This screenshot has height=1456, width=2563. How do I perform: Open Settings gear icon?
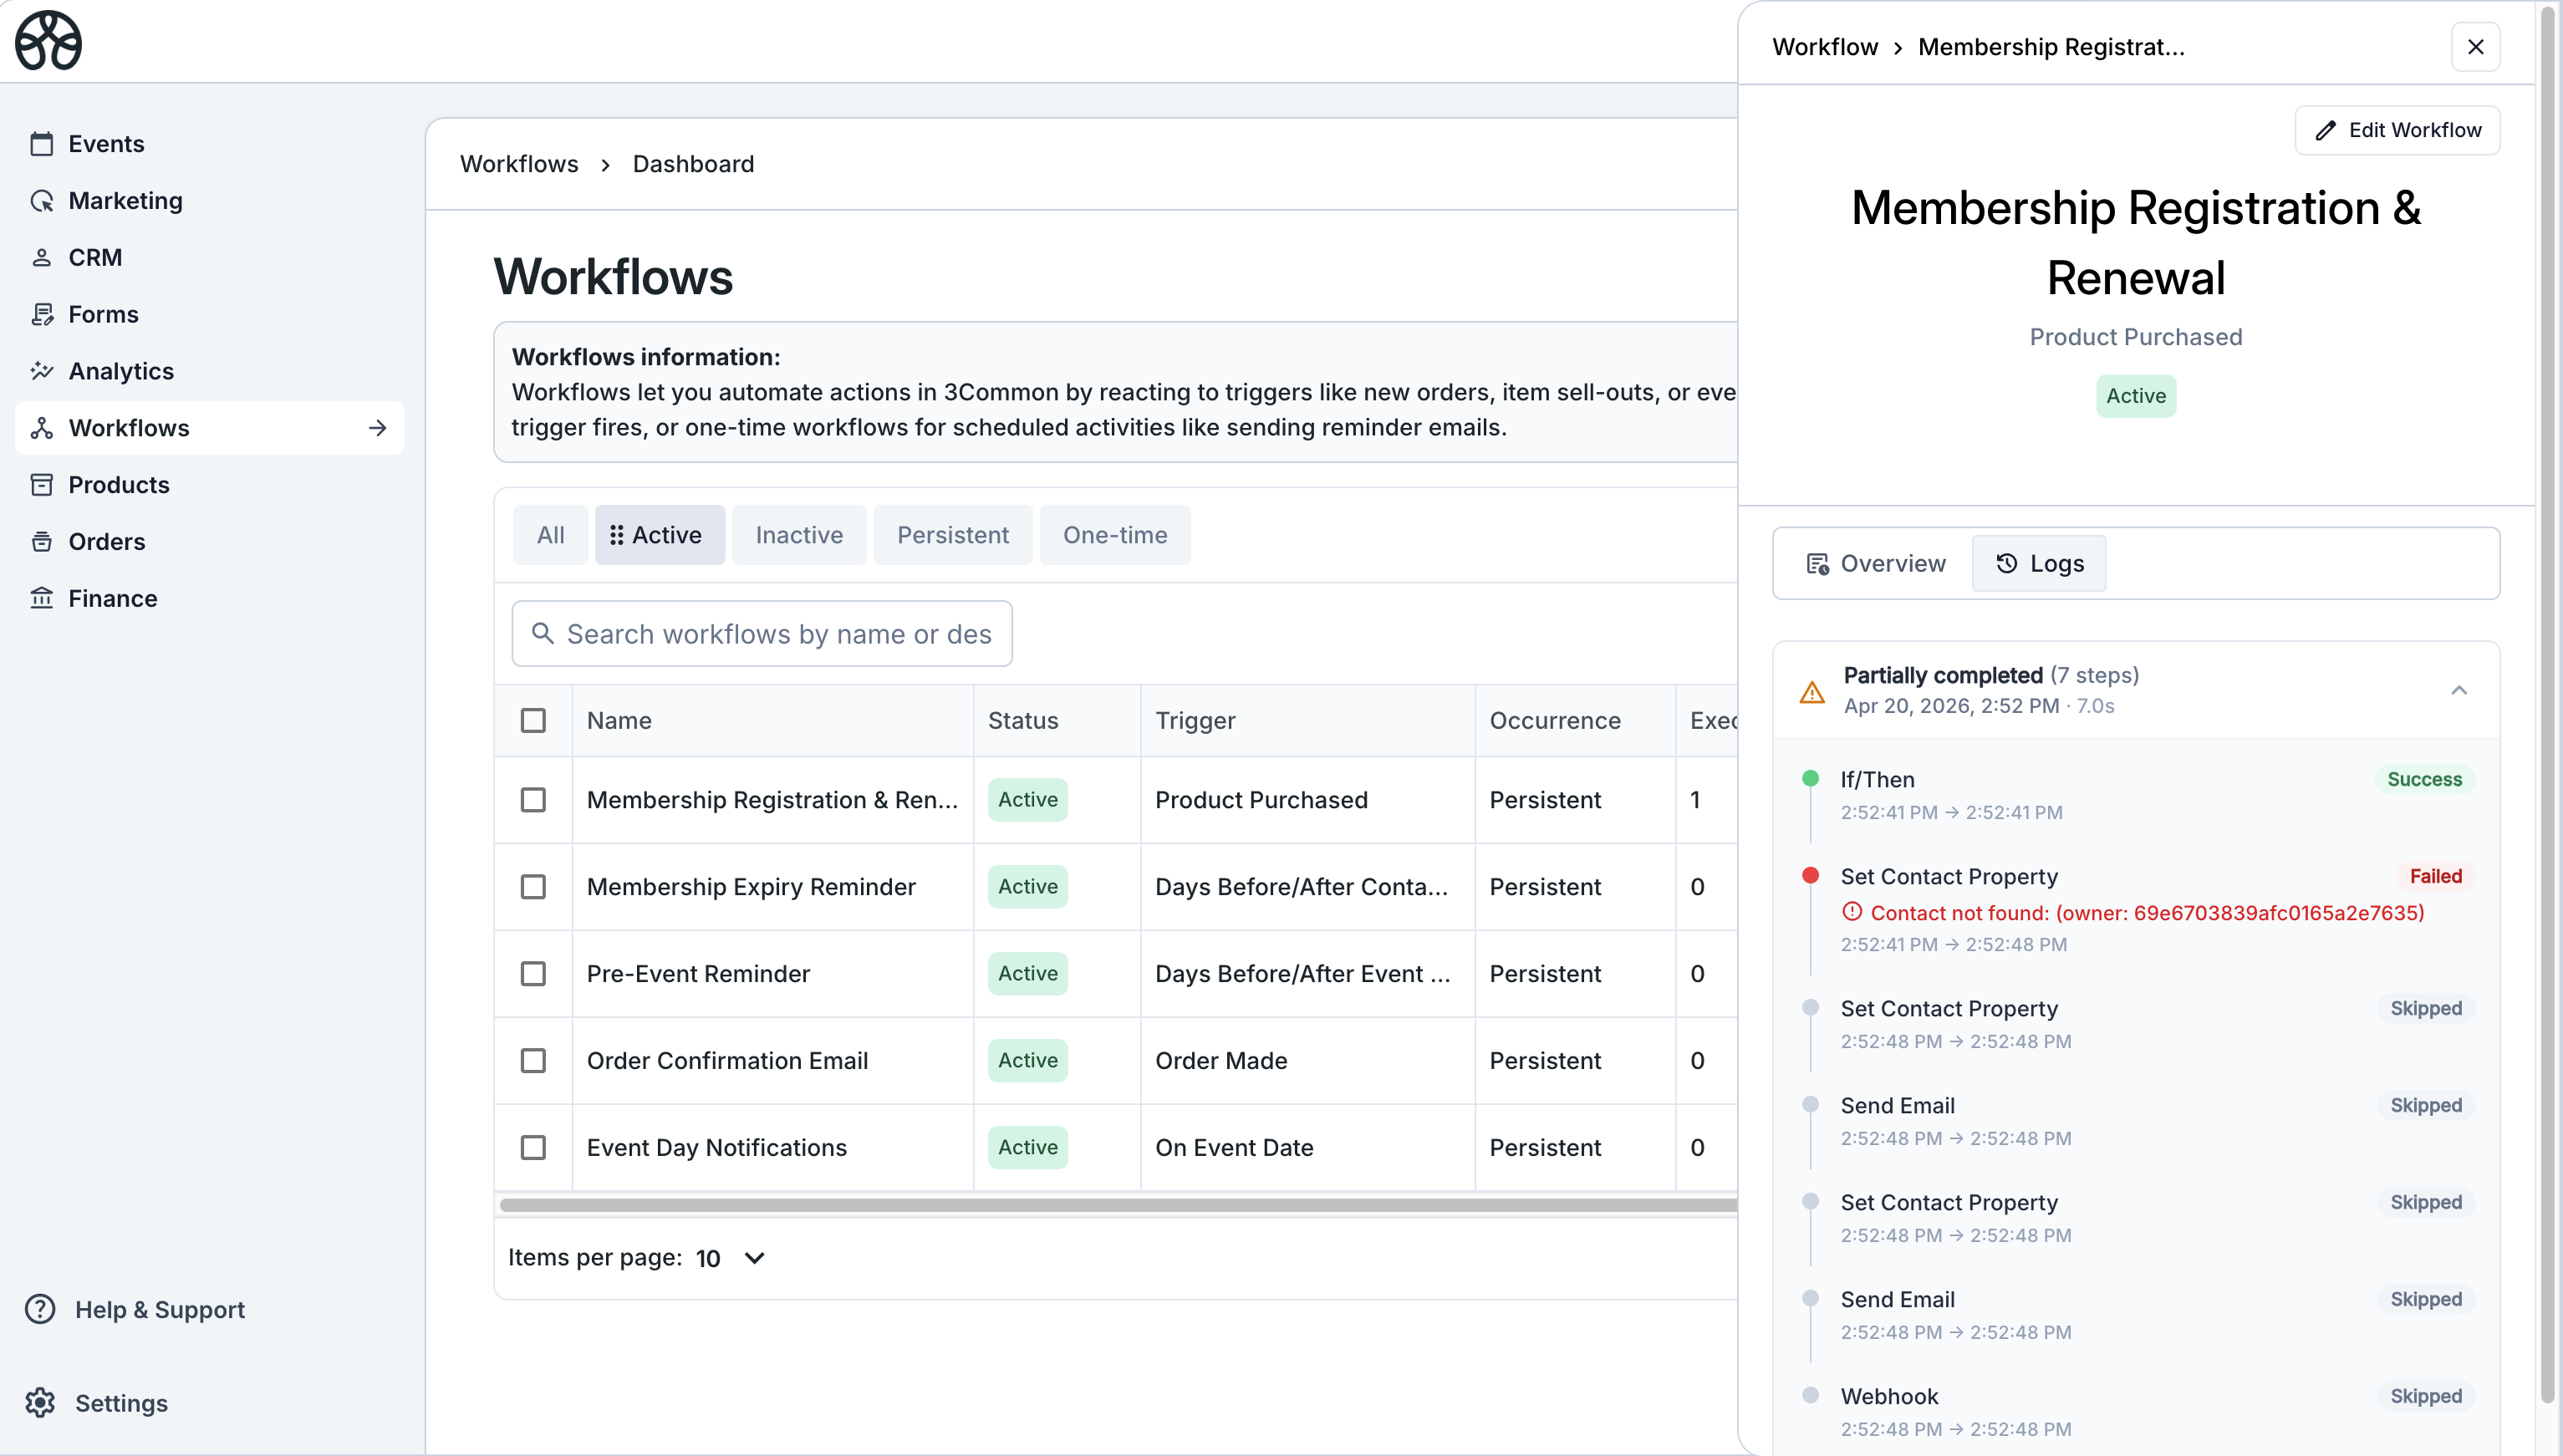40,1403
